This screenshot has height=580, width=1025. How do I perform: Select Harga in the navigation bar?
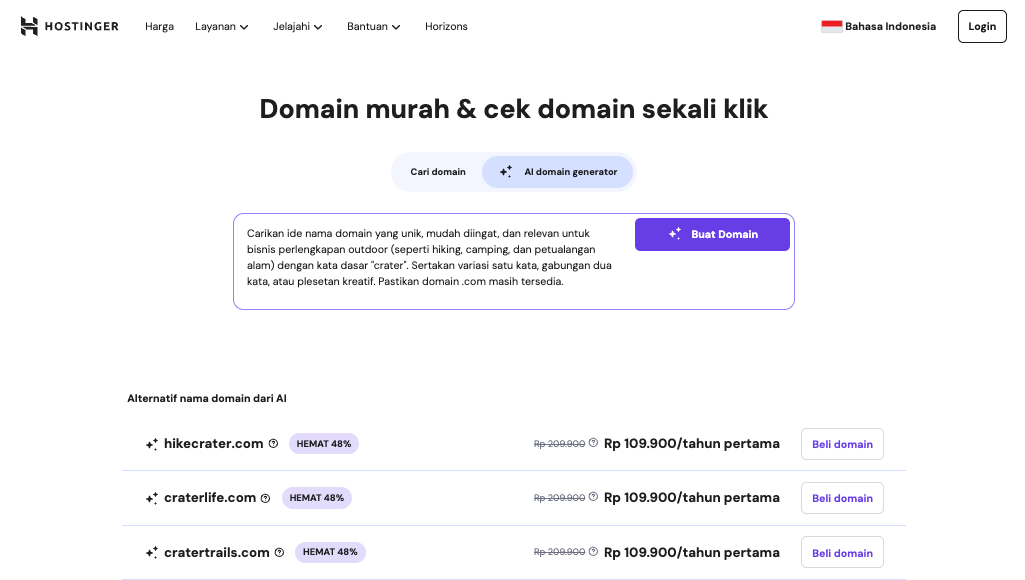coord(159,26)
